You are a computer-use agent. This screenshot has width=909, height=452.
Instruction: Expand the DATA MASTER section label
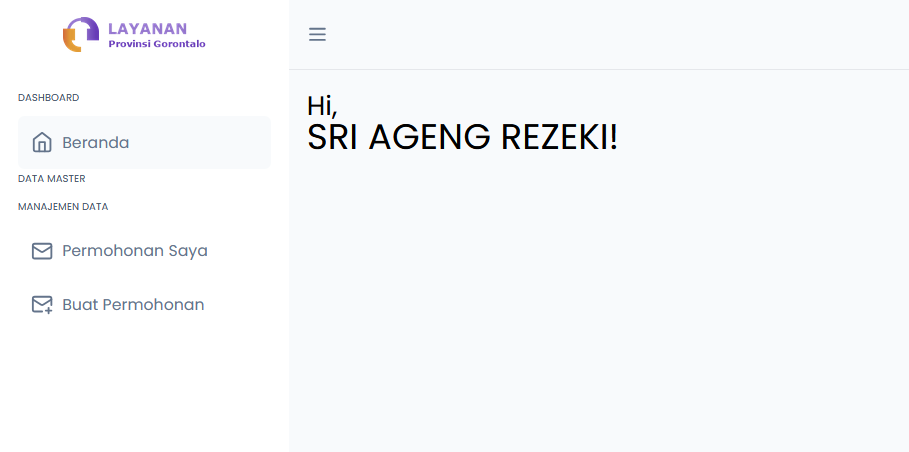52,178
